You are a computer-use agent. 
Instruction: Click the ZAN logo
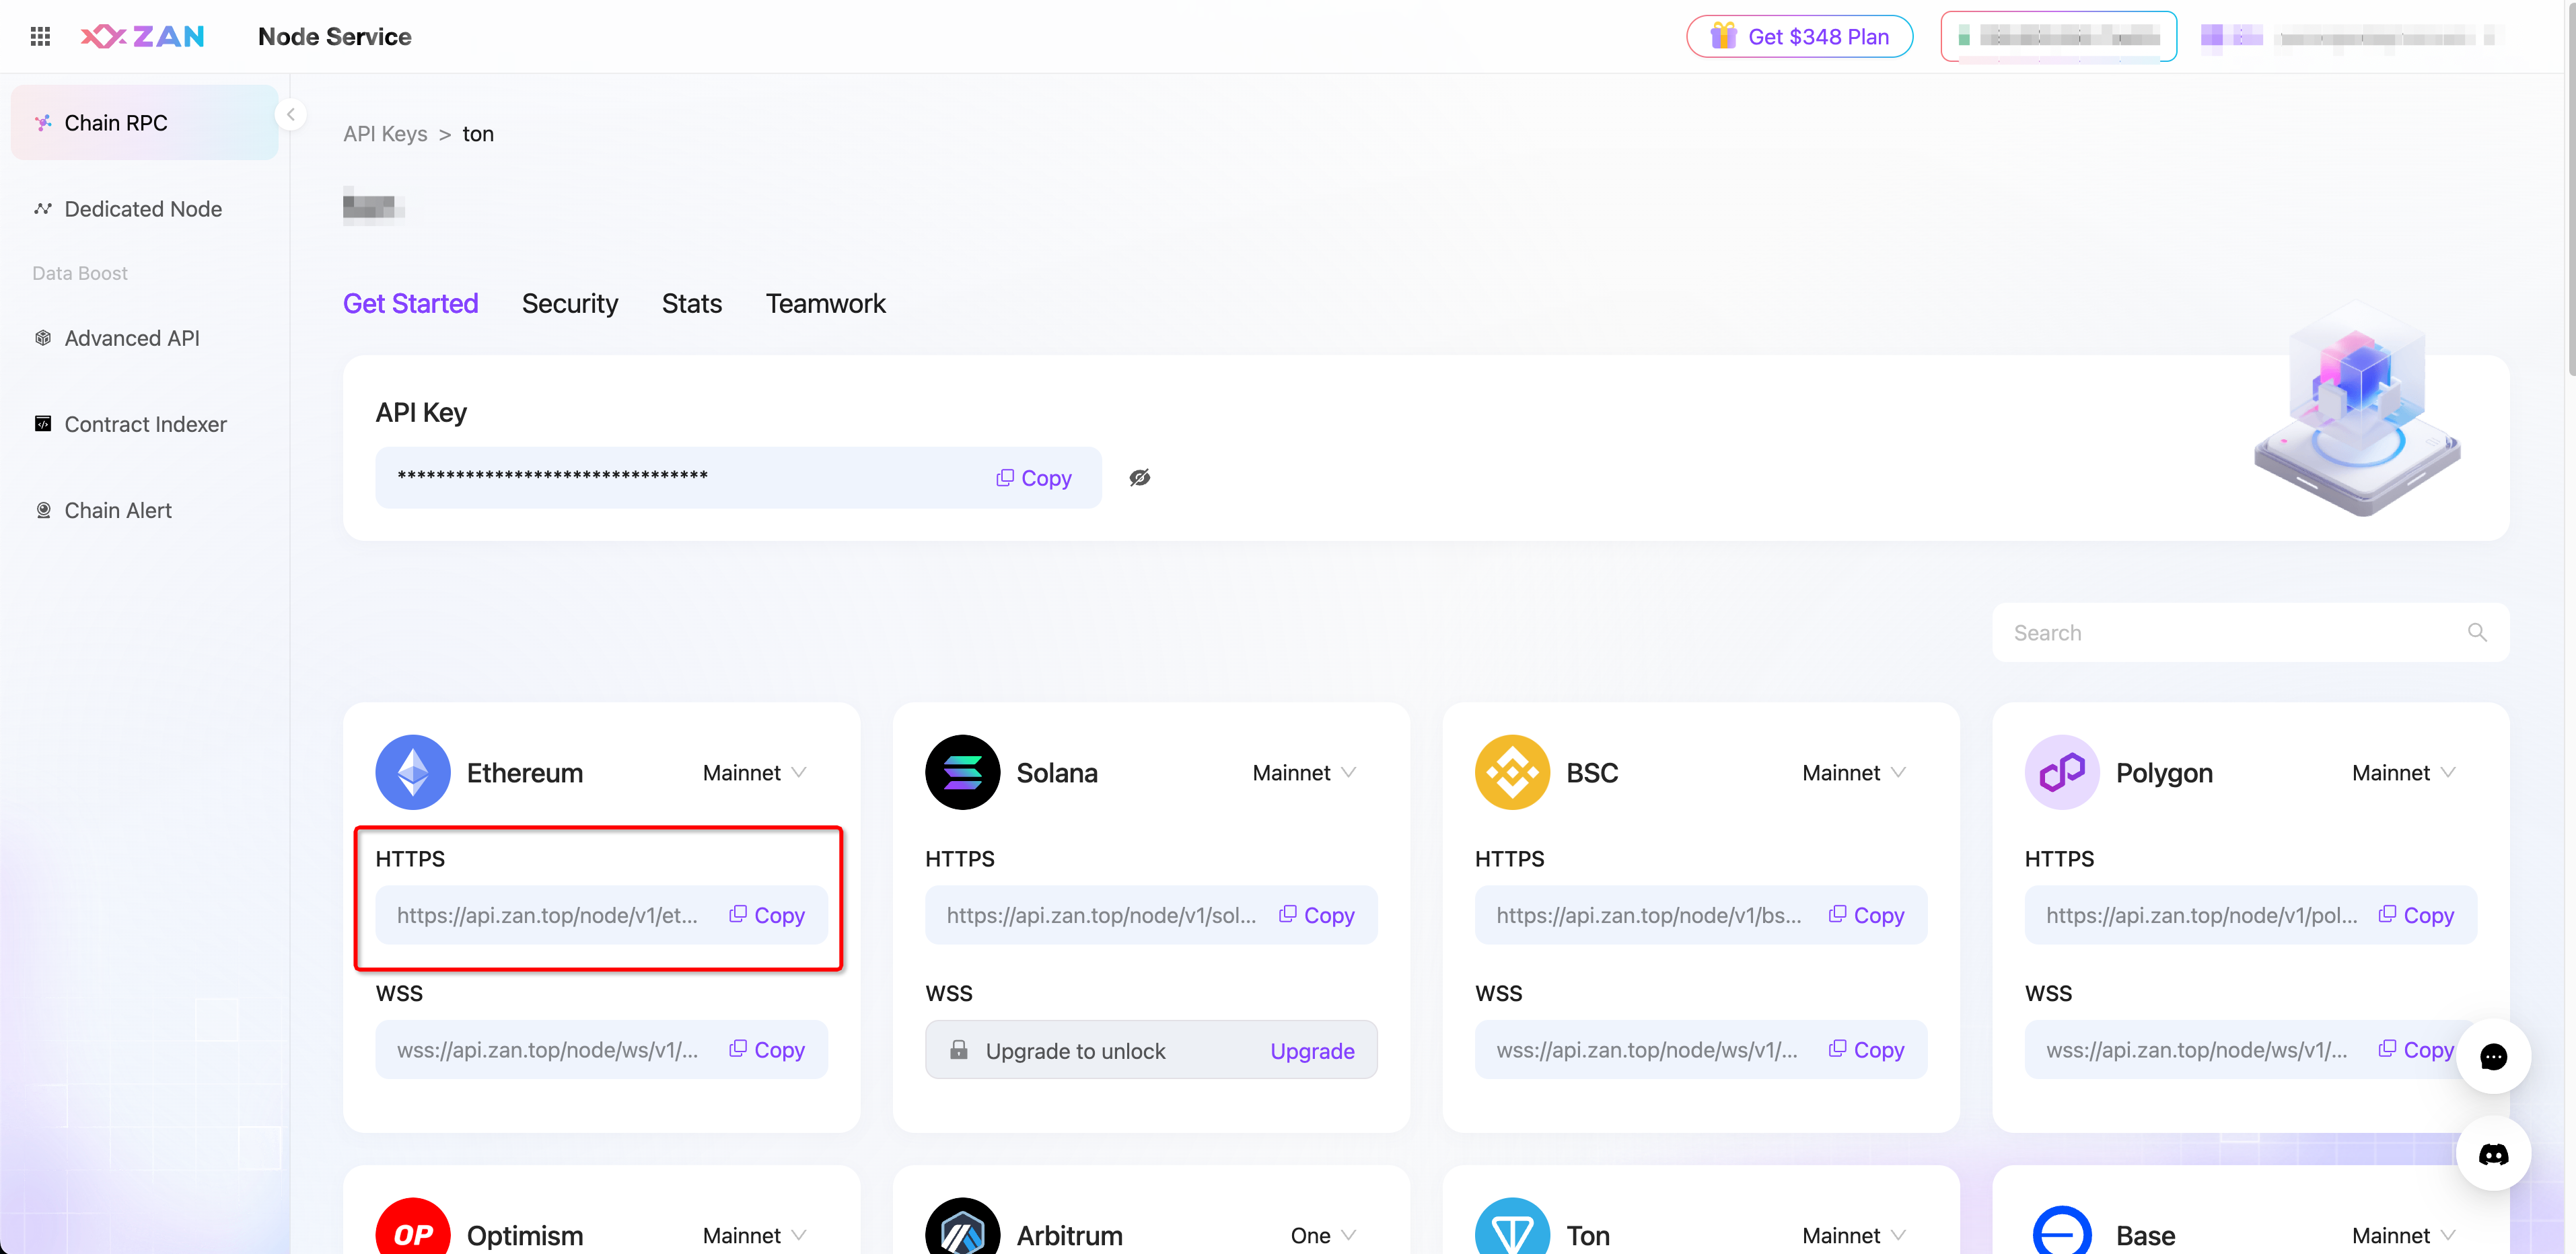143,37
